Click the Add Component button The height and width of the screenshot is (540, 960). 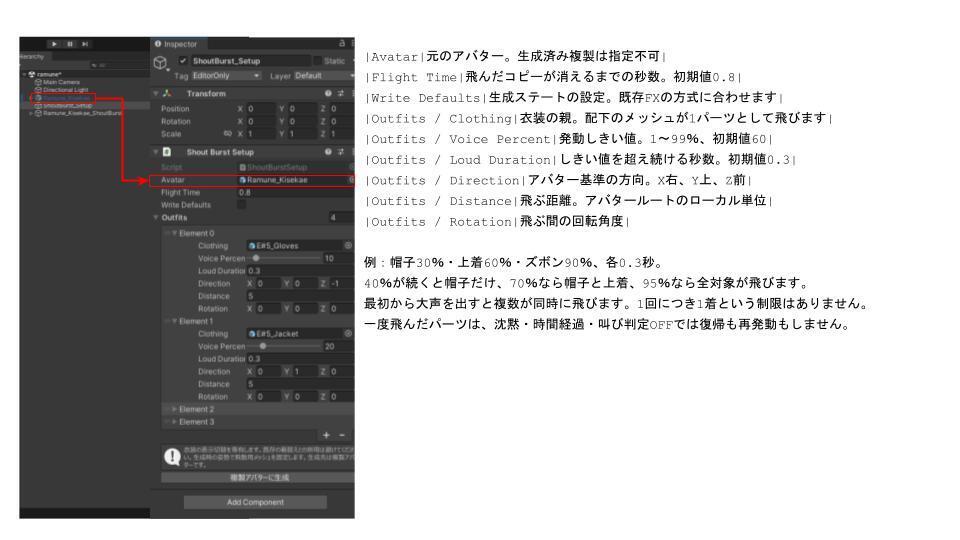pos(255,502)
